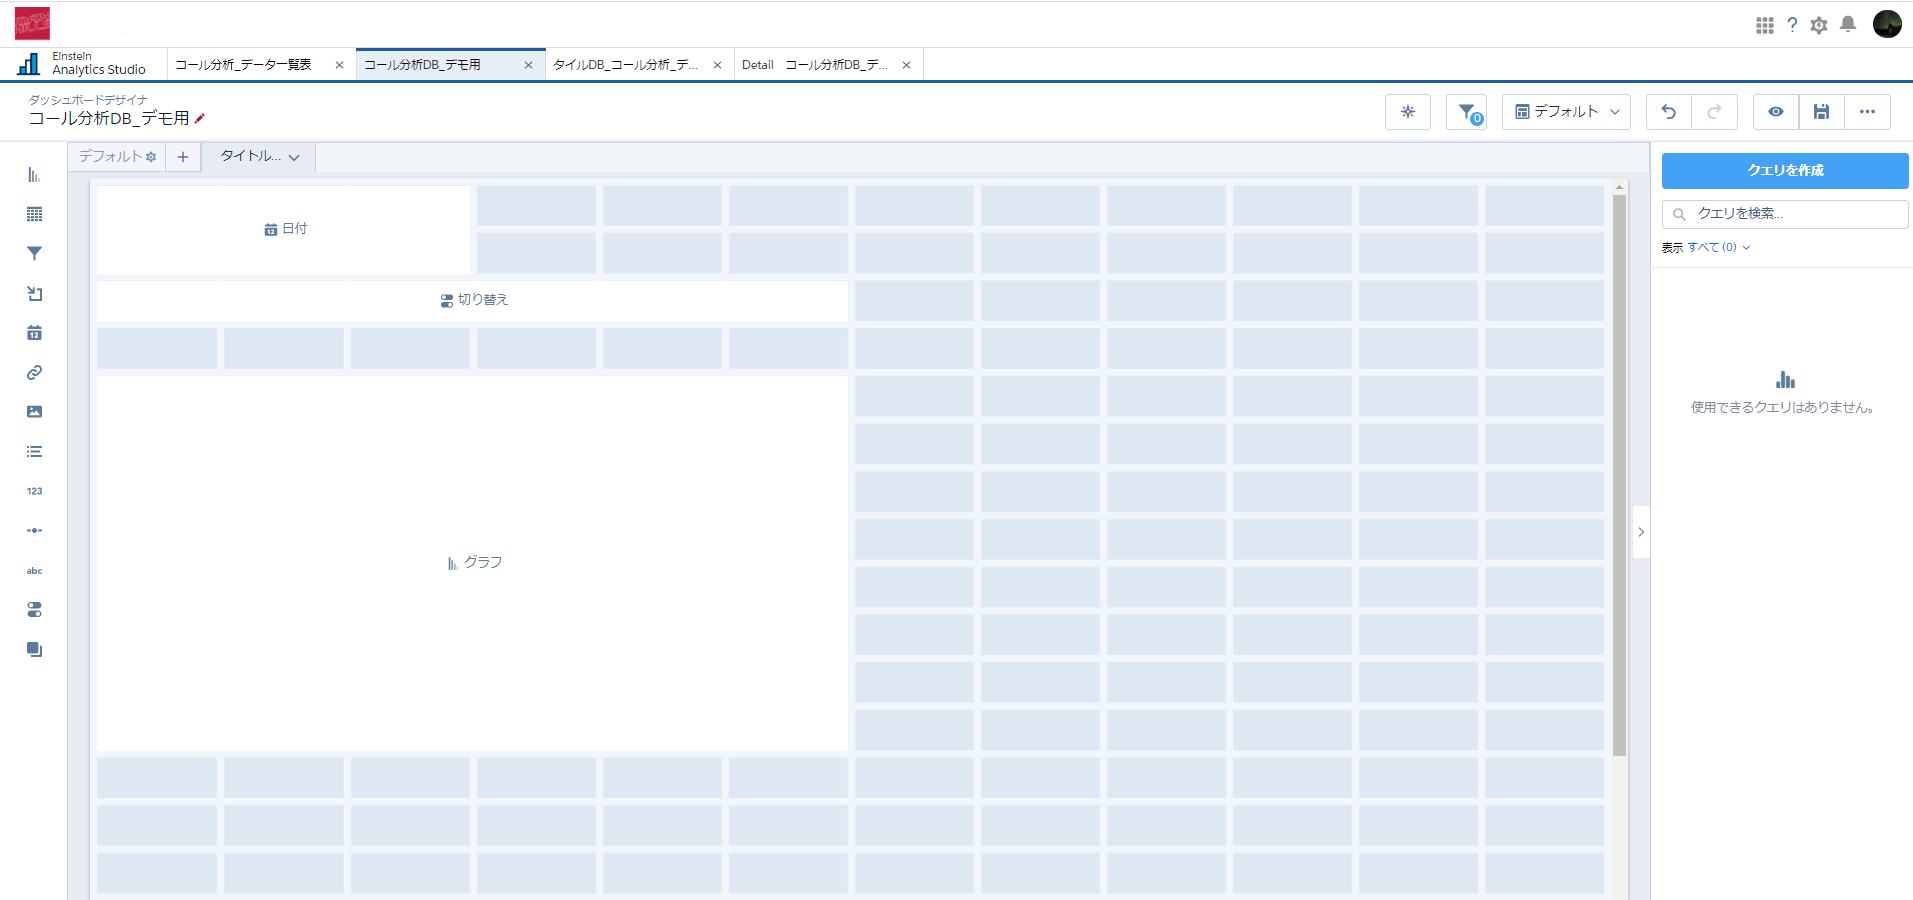Add new layout with plus button

tap(183, 157)
